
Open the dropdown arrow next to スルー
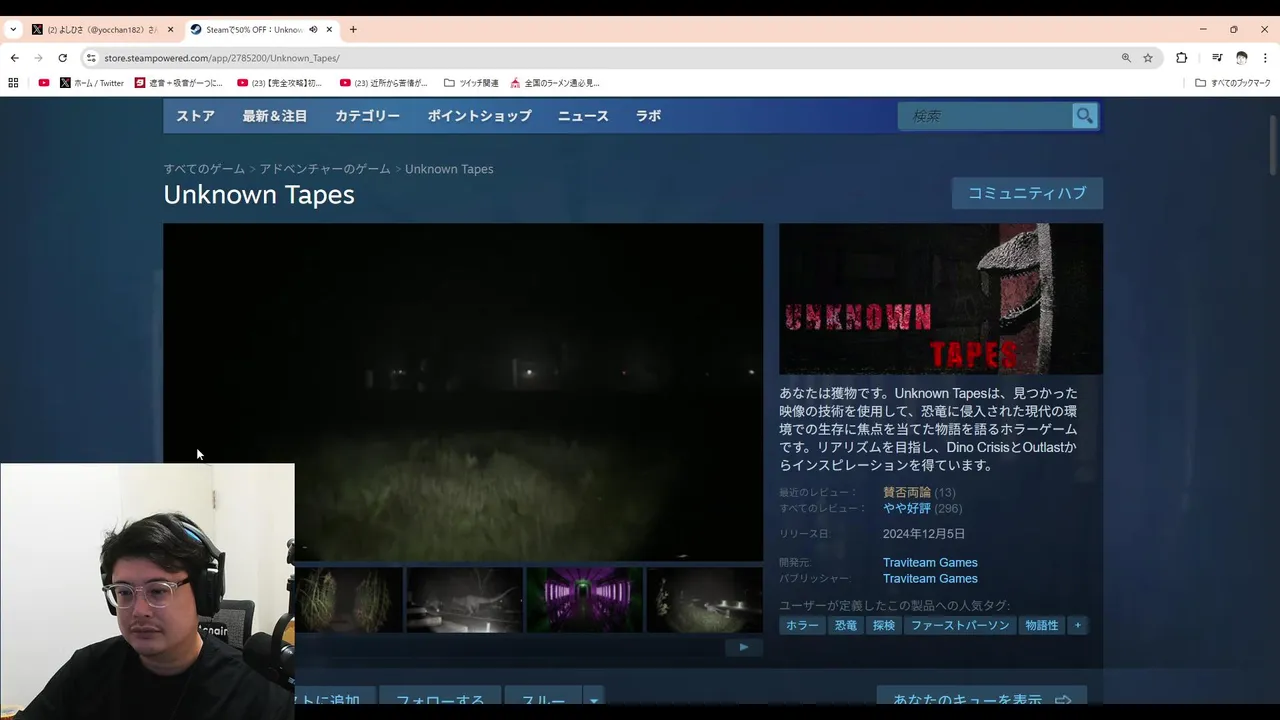593,701
